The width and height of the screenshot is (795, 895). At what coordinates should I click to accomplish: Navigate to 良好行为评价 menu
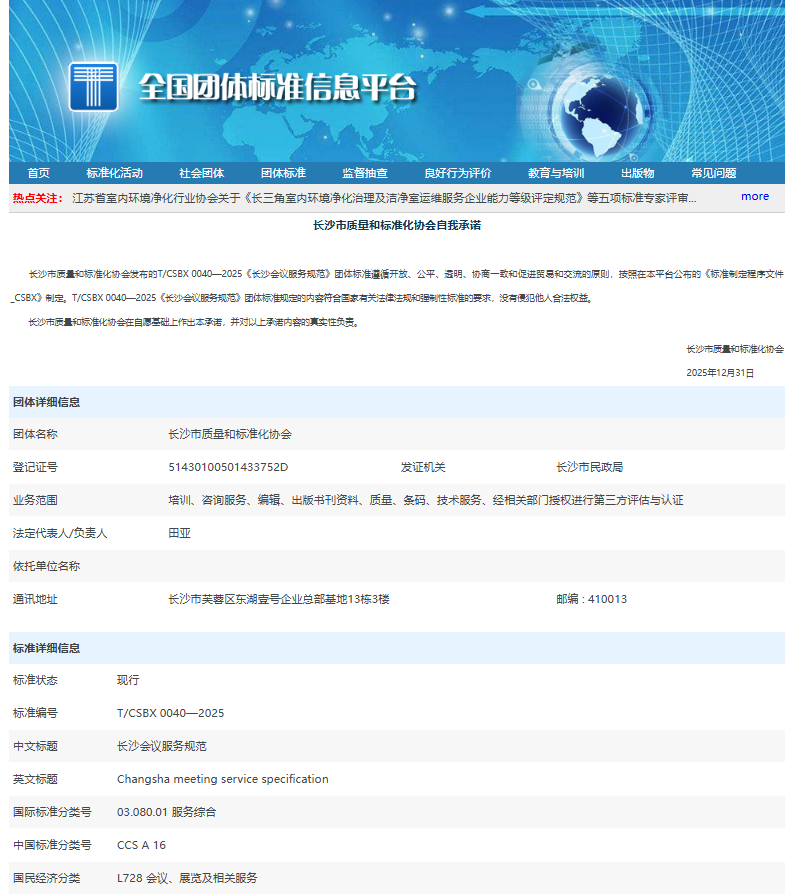pyautogui.click(x=458, y=173)
